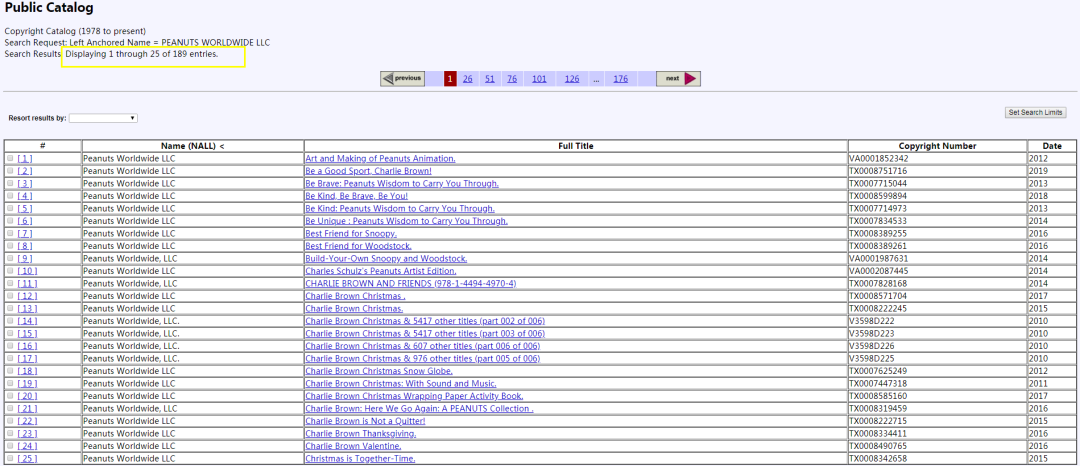Click current page number 1
The image size is (1080, 466).
coord(450,79)
